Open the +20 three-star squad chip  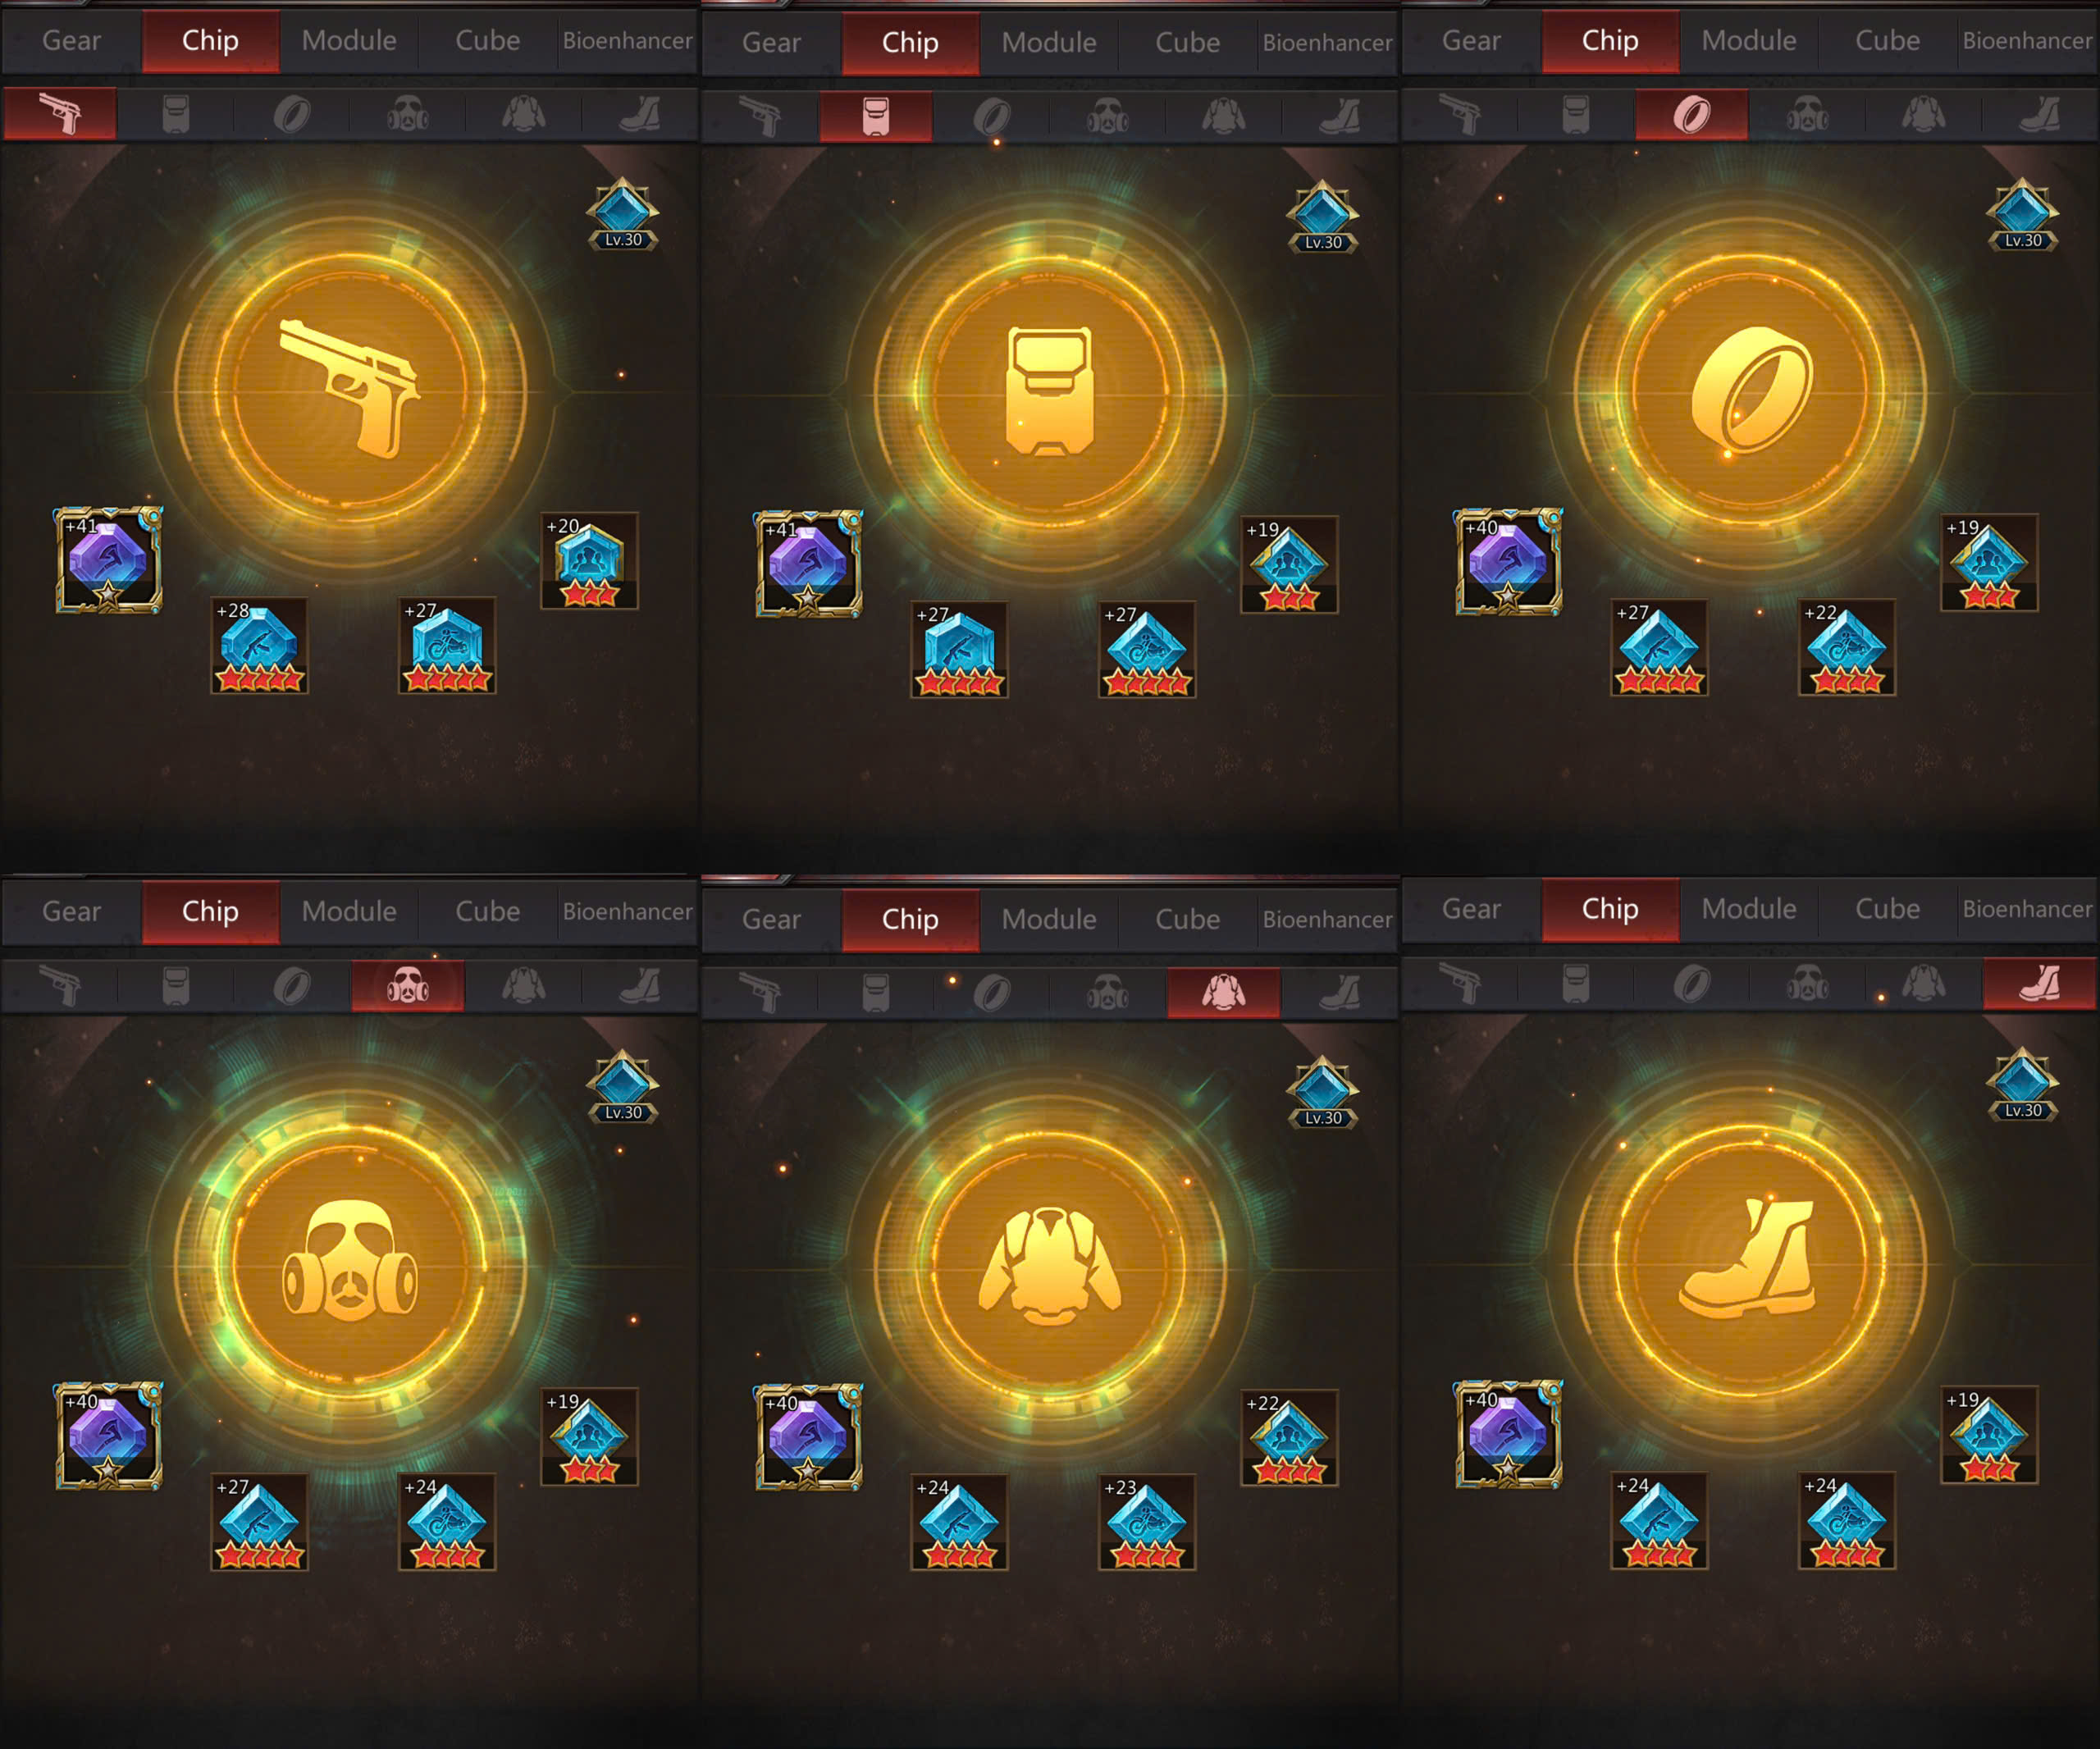589,561
